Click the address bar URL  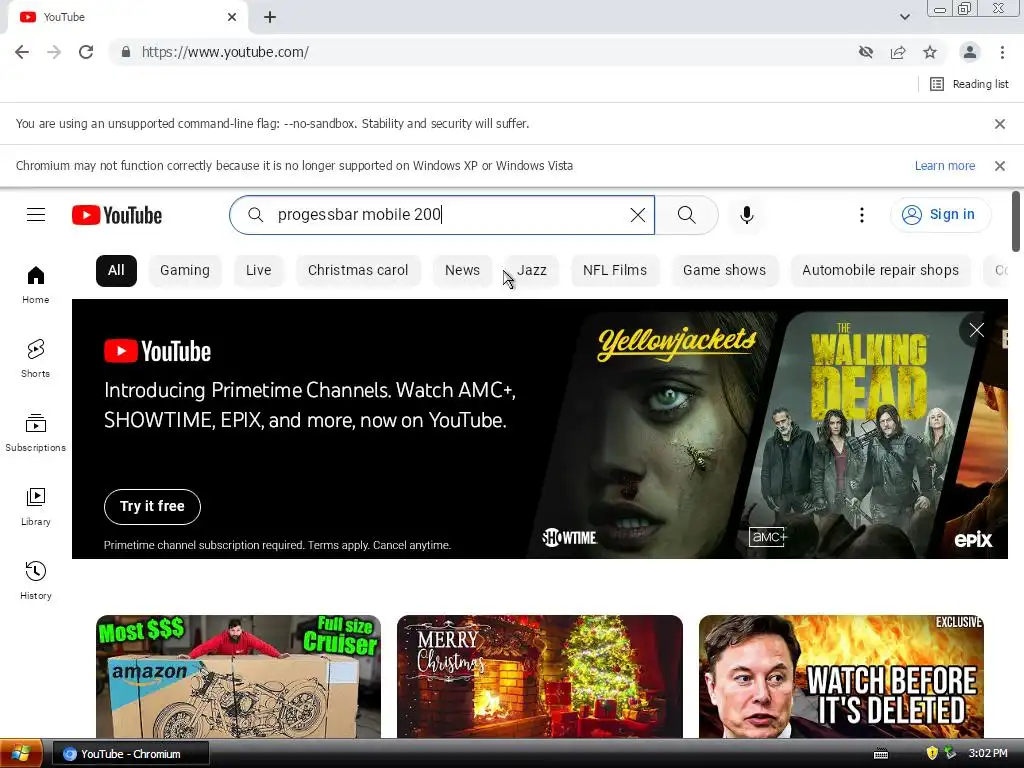coord(225,52)
